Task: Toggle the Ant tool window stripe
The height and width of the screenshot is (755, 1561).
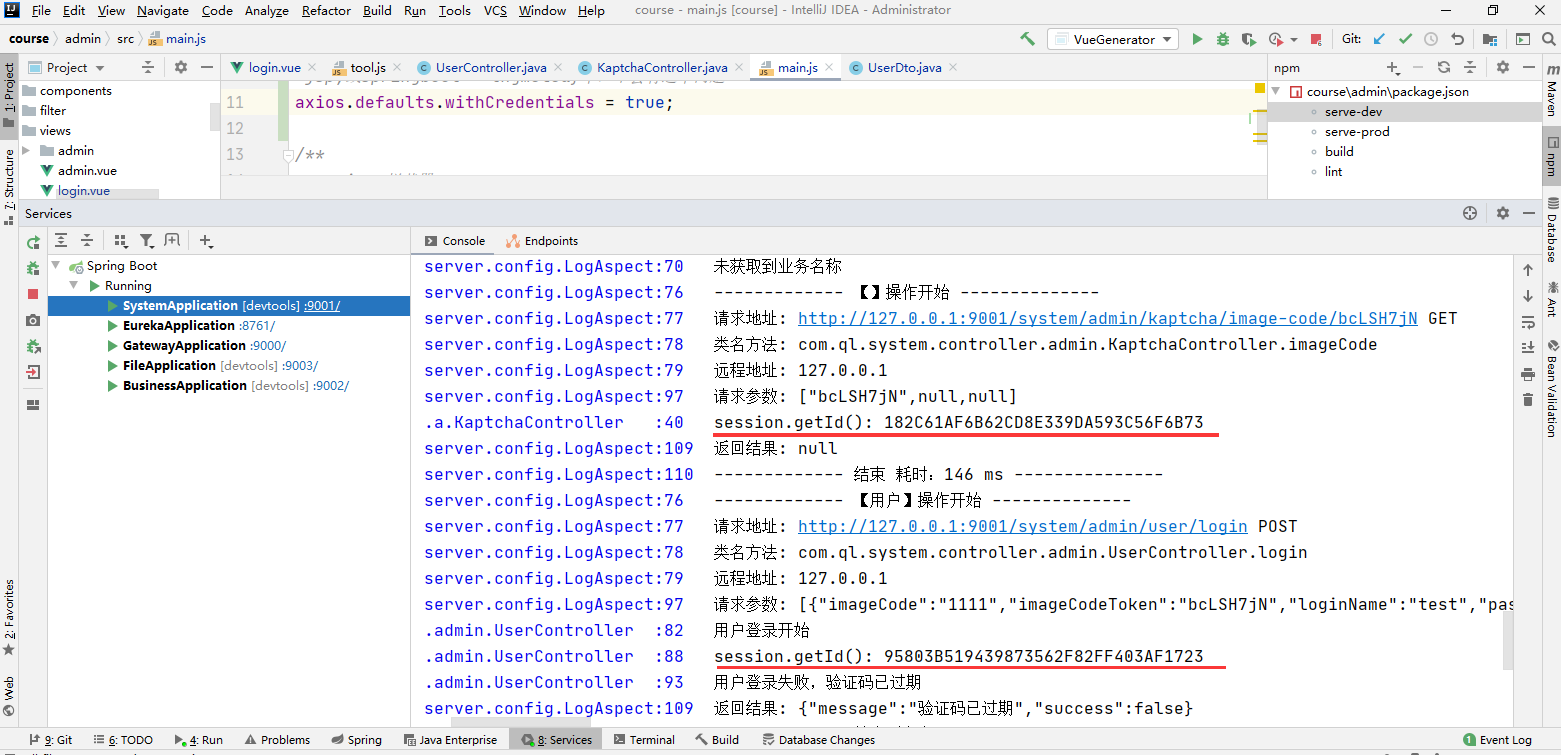Action: tap(1552, 302)
